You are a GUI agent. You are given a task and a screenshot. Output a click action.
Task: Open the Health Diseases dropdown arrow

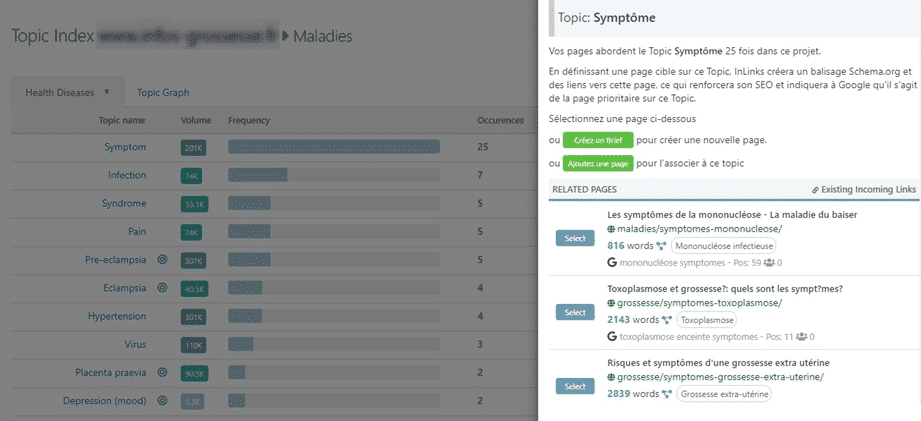pyautogui.click(x=106, y=92)
